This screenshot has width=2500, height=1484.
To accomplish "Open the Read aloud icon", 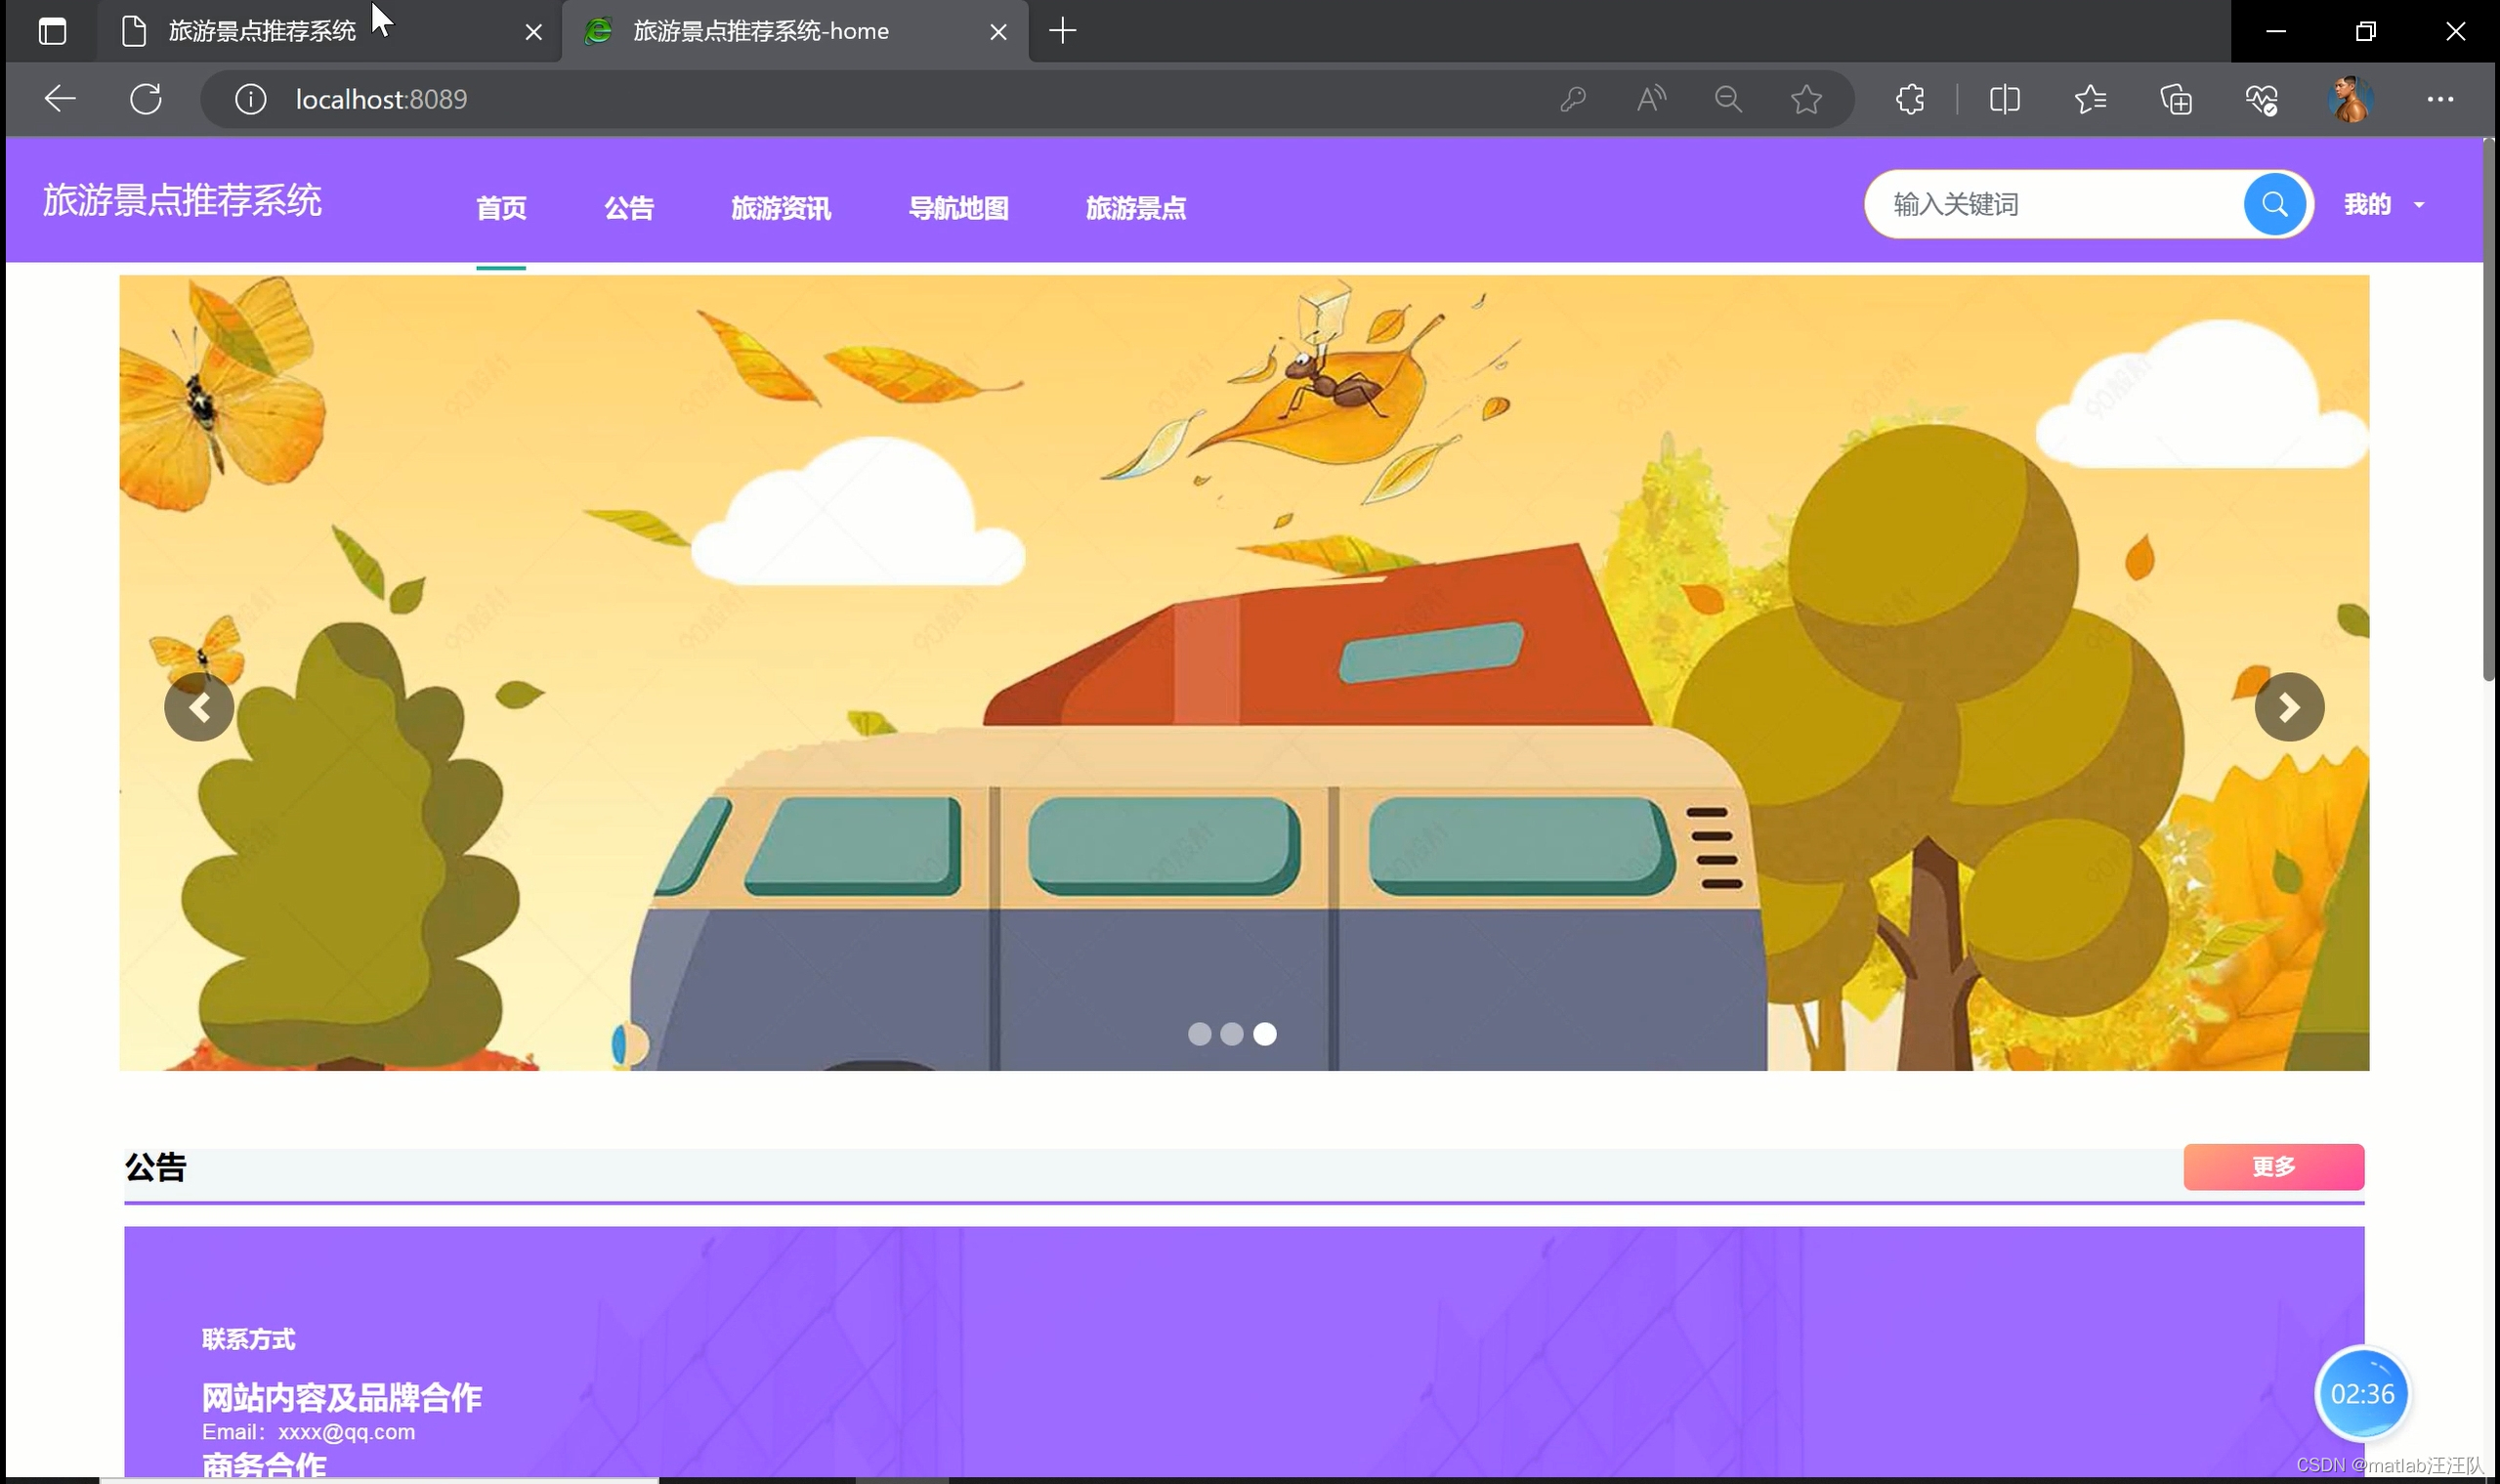I will 1651,99.
